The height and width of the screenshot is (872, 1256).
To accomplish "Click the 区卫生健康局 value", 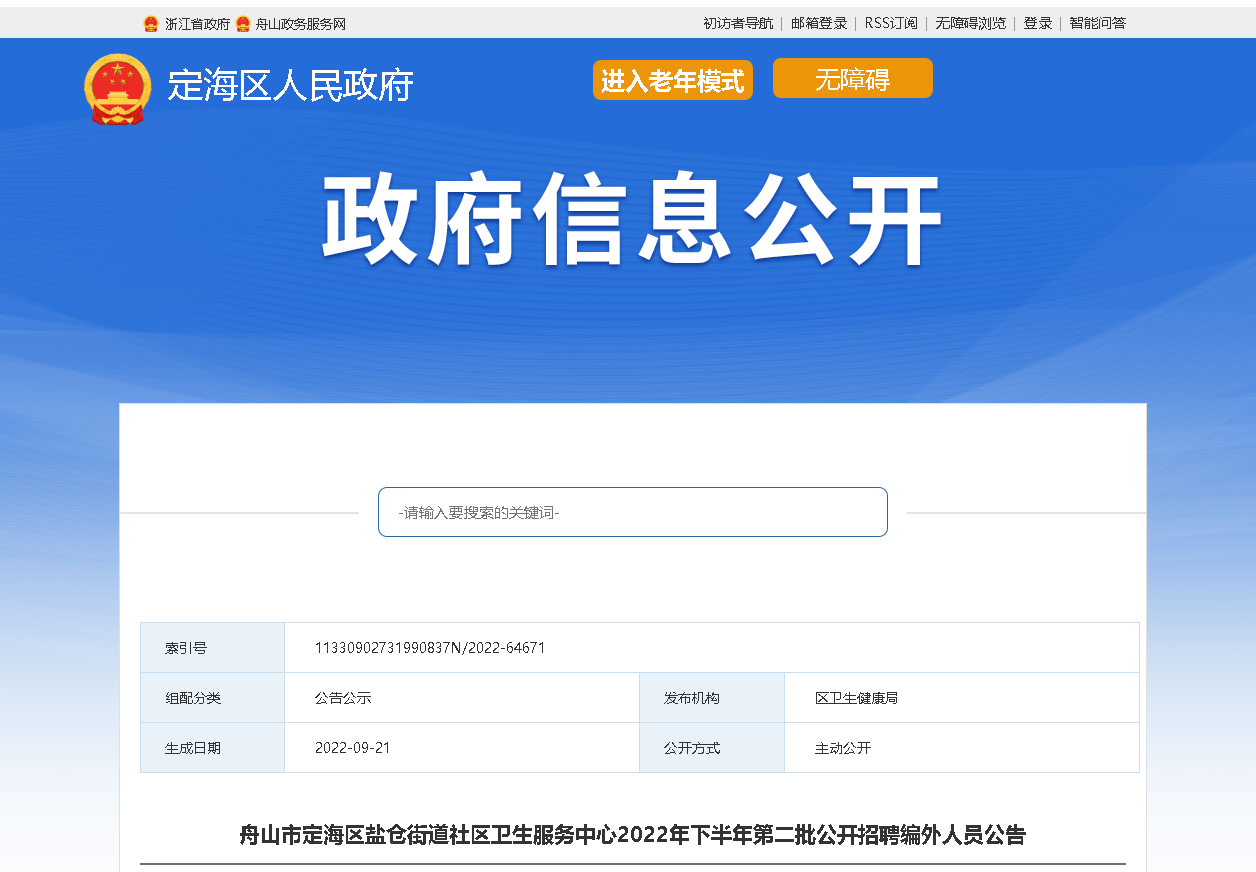I will [x=856, y=698].
